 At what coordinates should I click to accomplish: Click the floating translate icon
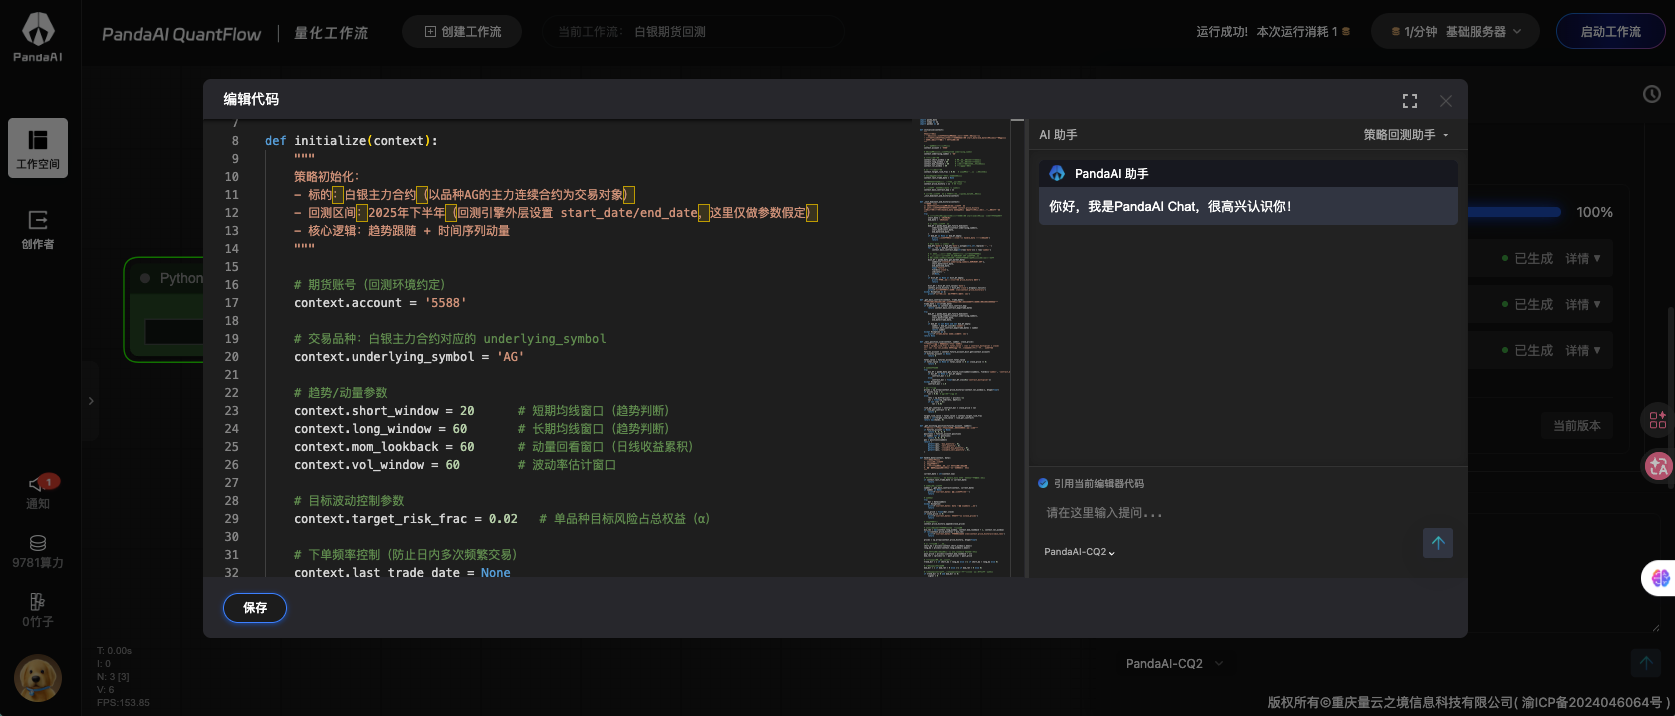tap(1659, 465)
